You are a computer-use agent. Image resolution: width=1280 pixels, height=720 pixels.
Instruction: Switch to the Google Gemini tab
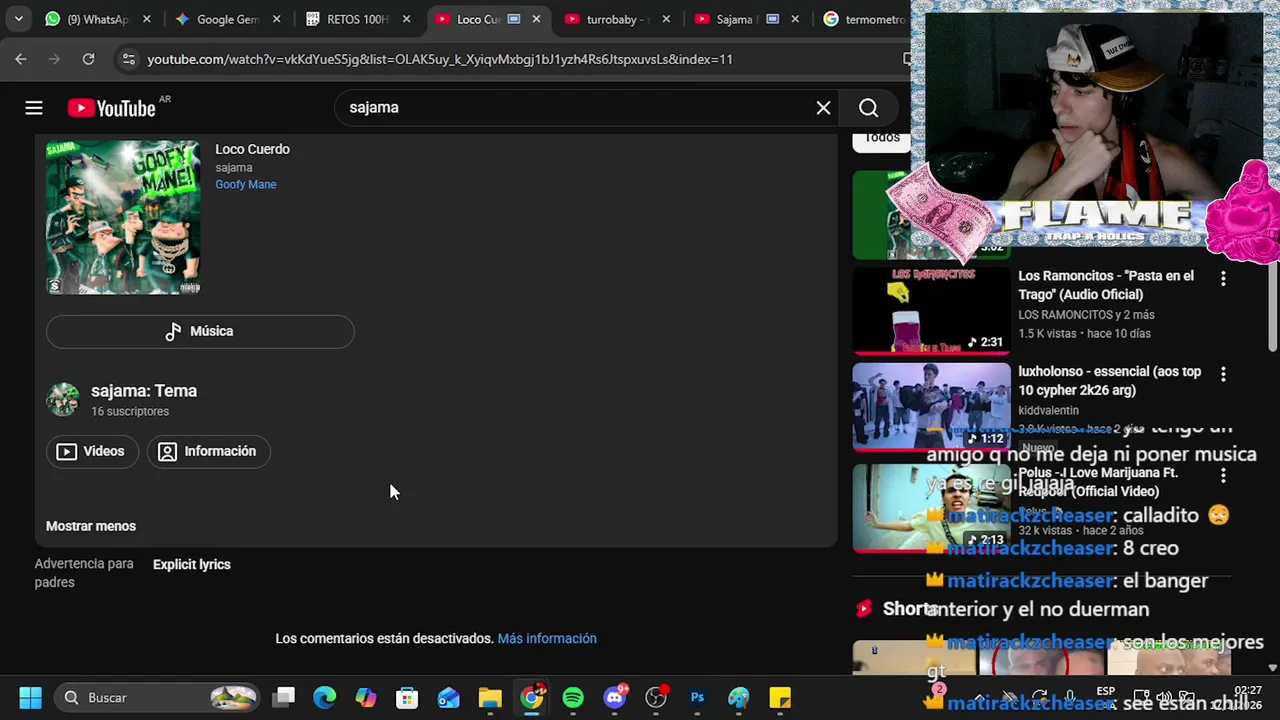point(228,19)
